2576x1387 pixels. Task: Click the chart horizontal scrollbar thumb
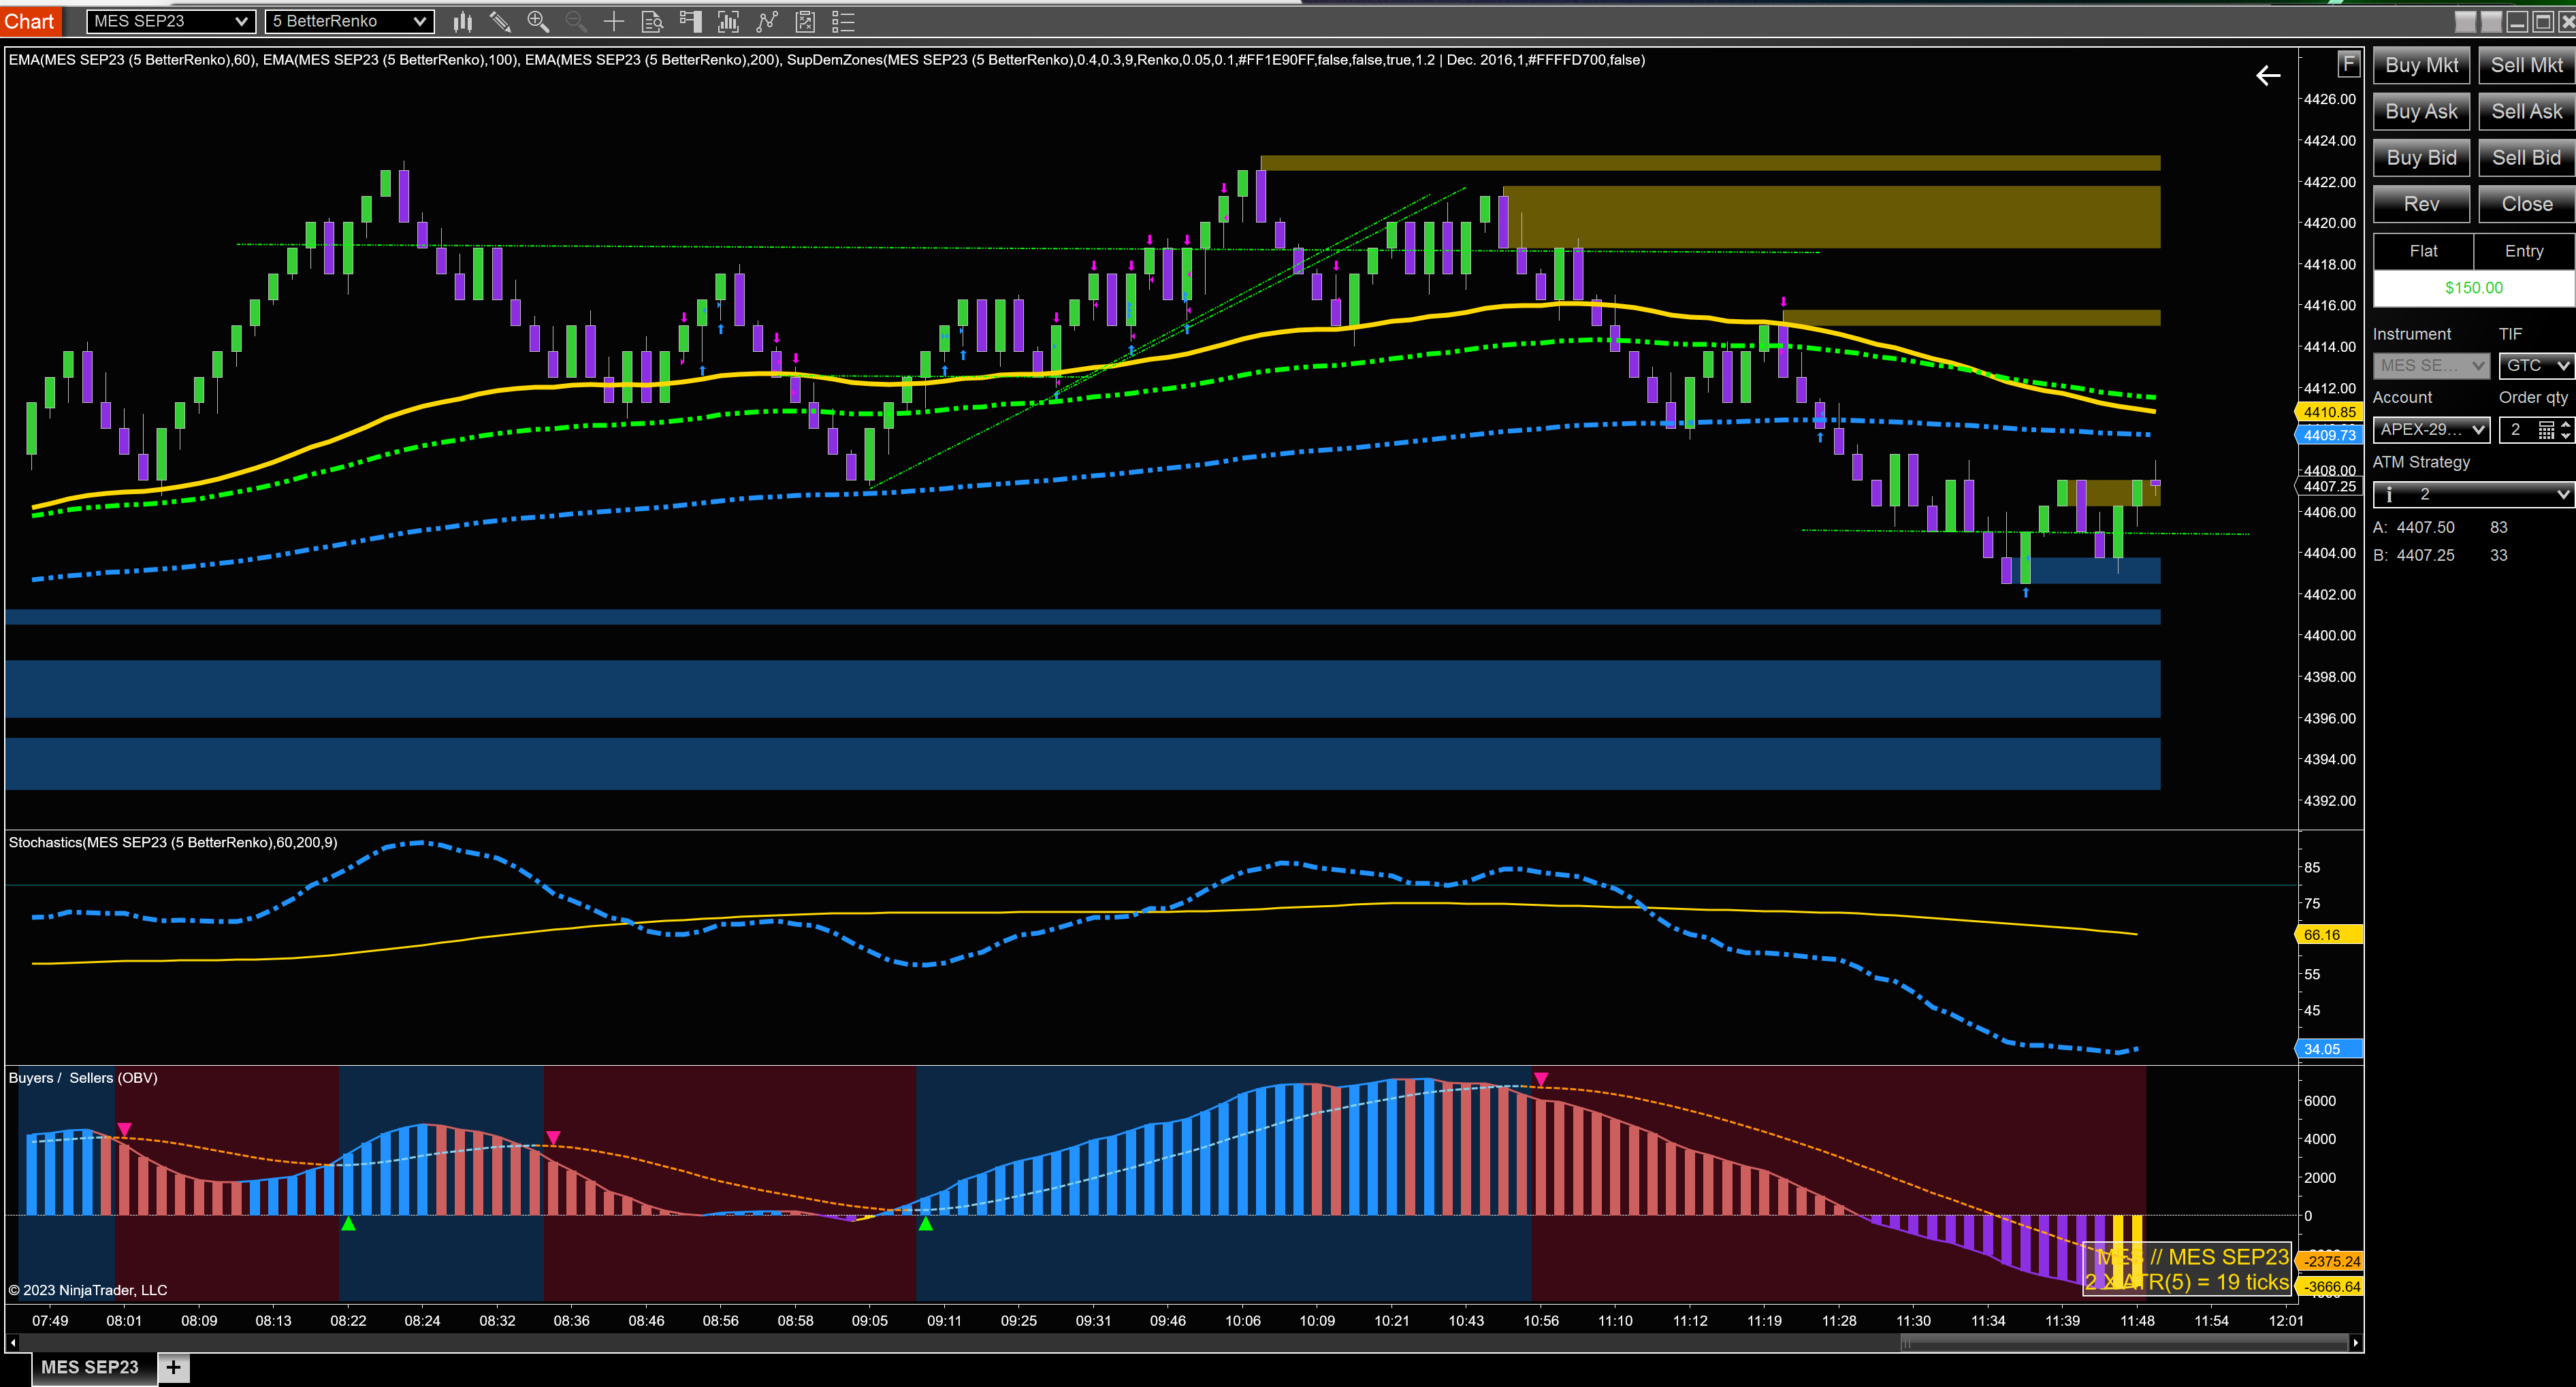coord(2125,1343)
